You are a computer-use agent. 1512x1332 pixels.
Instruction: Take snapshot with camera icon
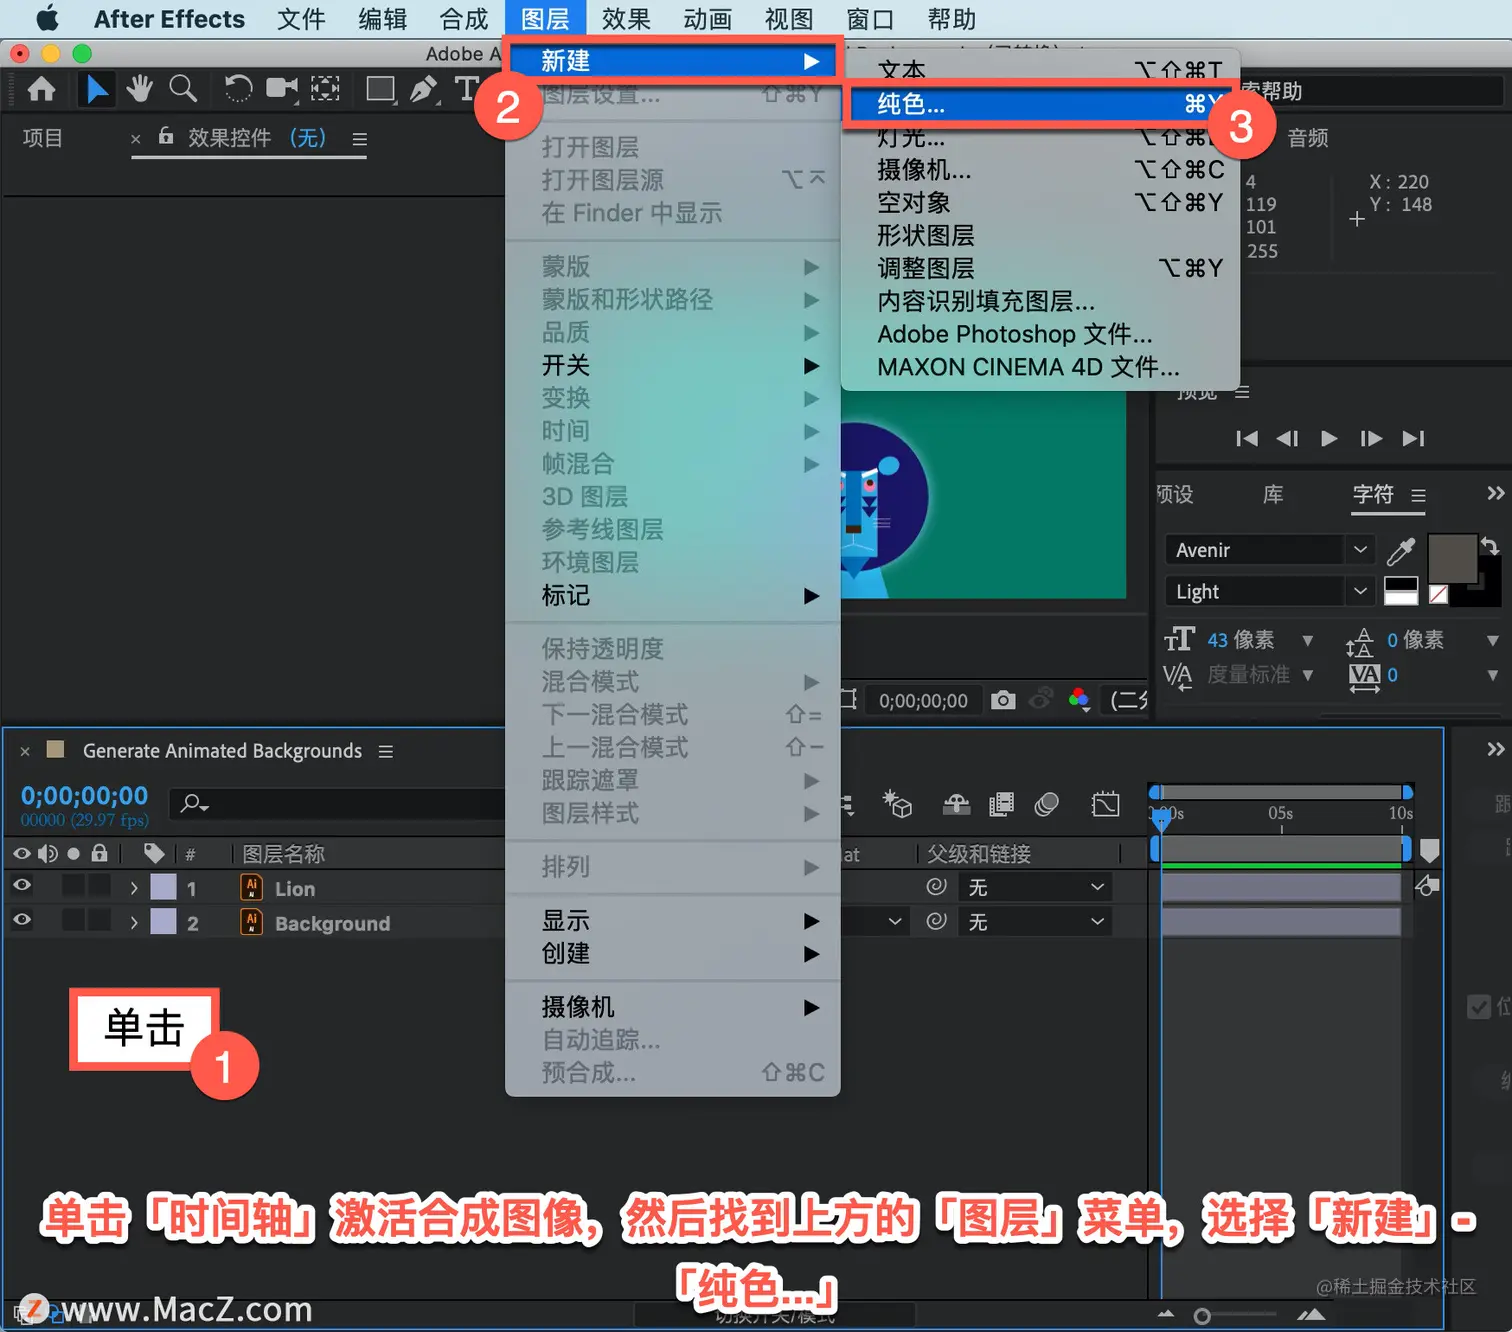click(1003, 700)
